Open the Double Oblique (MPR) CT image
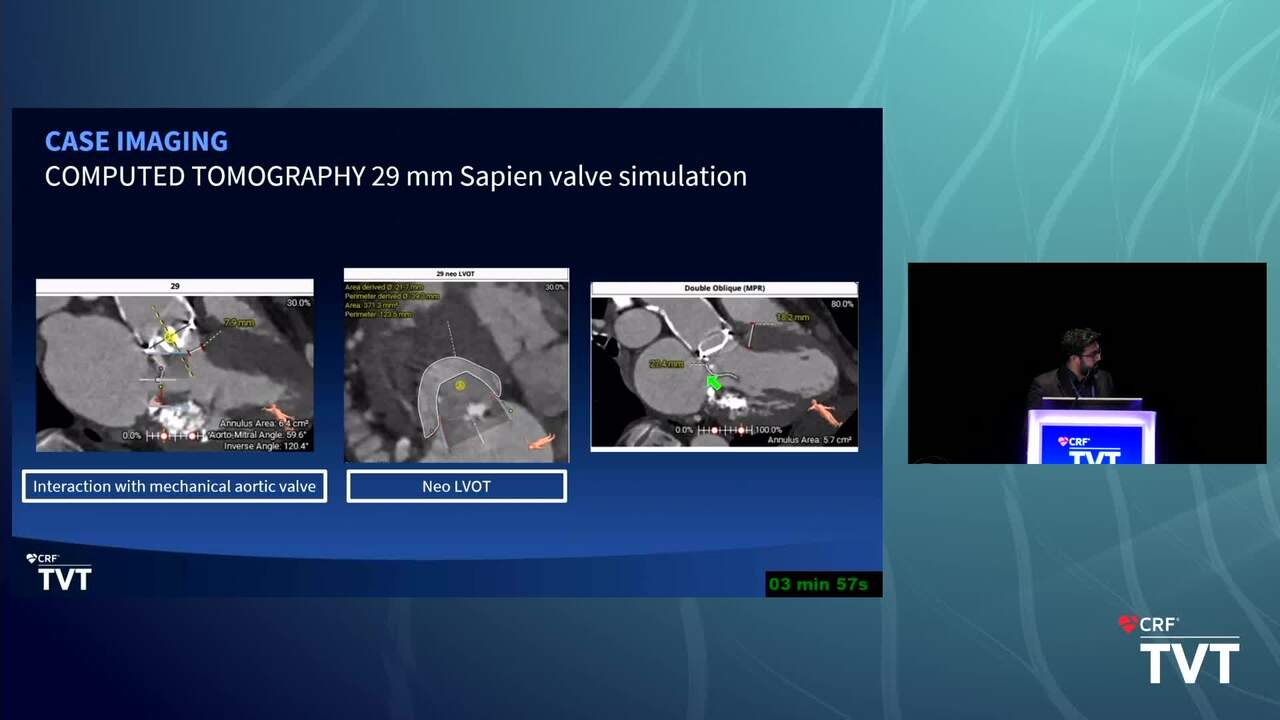The width and height of the screenshot is (1280, 720). (724, 366)
